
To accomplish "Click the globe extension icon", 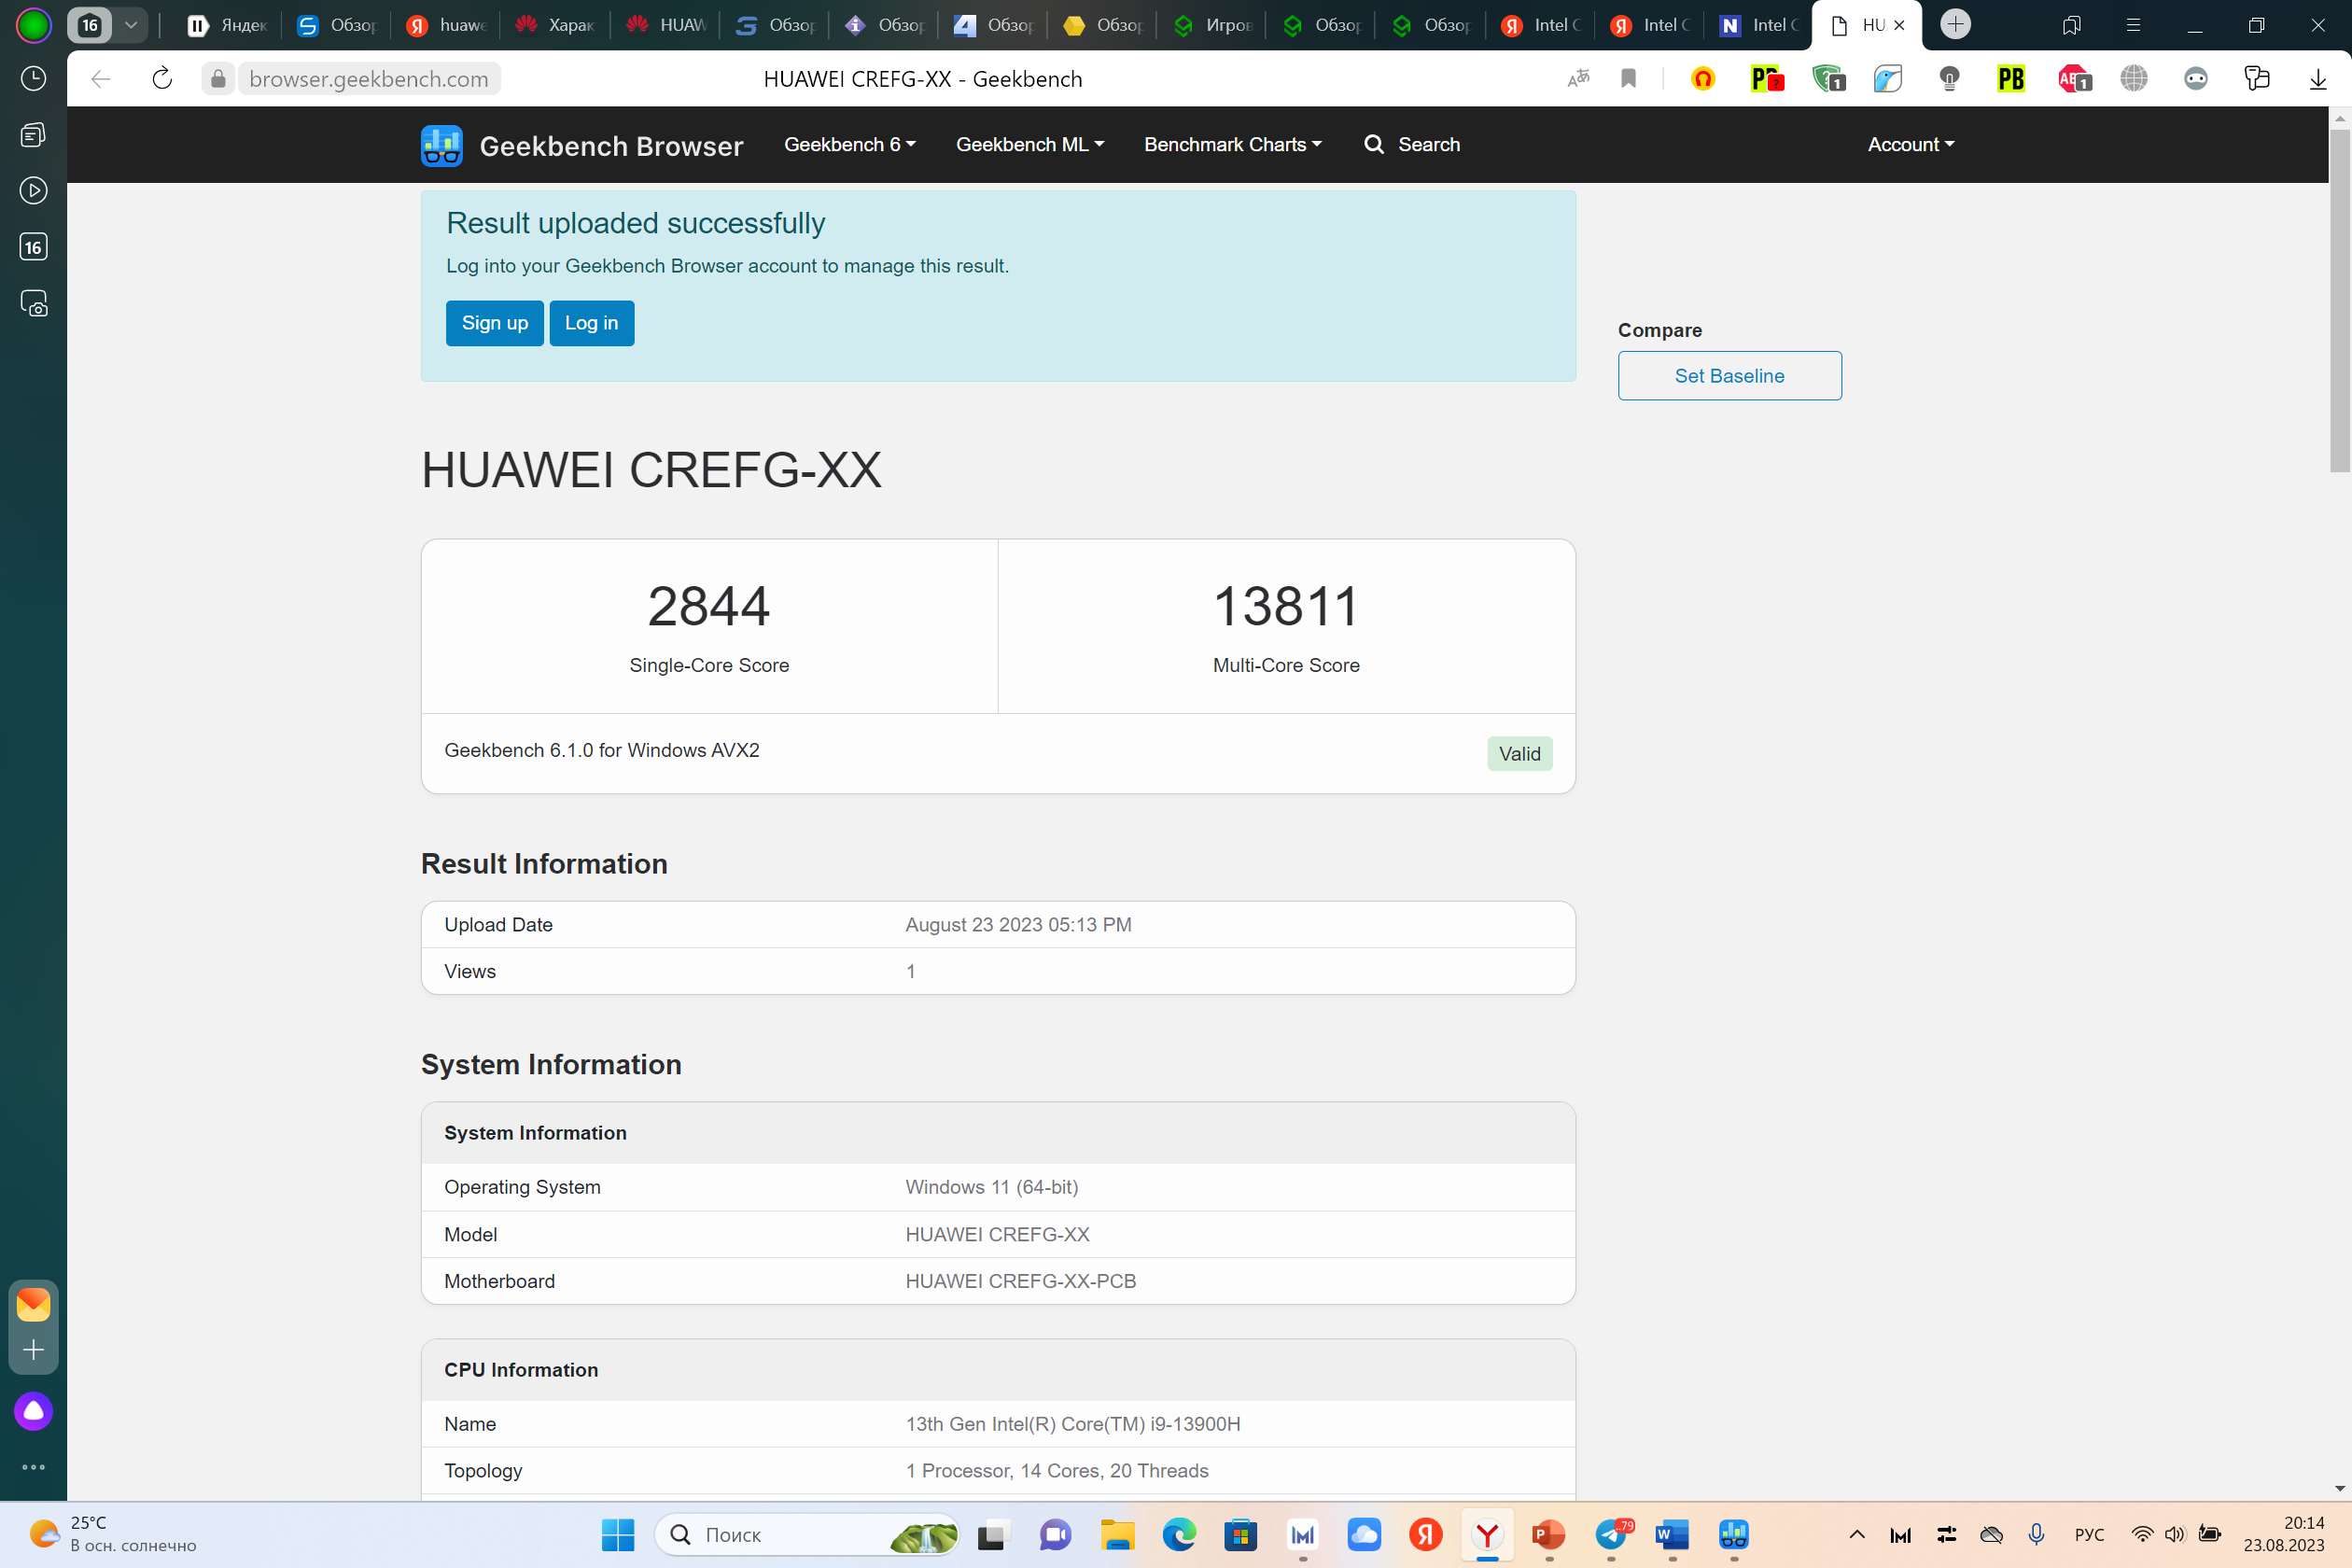I will [x=2133, y=79].
